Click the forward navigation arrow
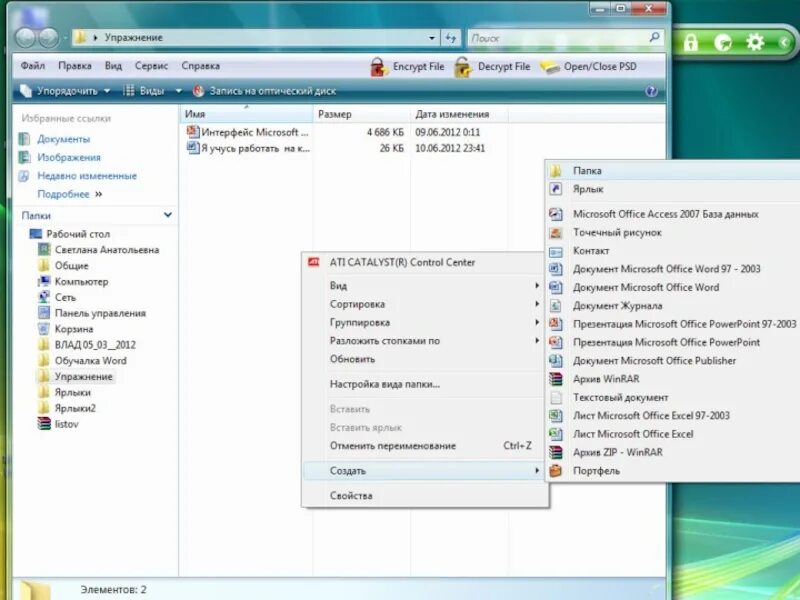Image resolution: width=800 pixels, height=600 pixels. (x=49, y=38)
